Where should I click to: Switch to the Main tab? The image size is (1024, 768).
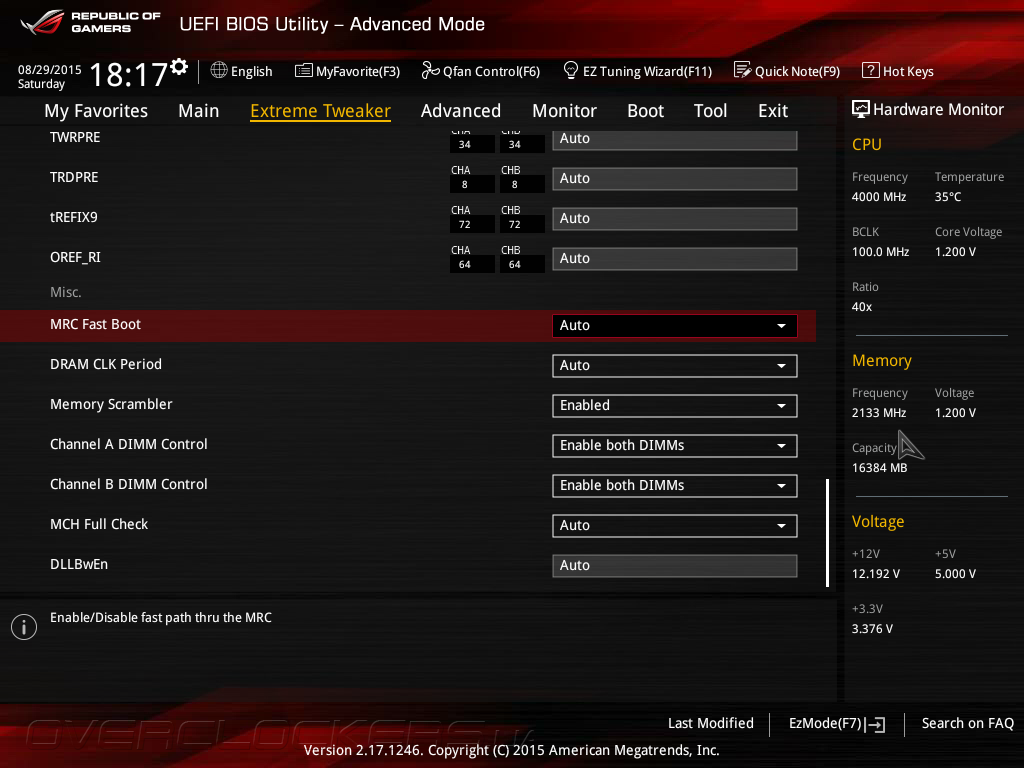[x=199, y=111]
